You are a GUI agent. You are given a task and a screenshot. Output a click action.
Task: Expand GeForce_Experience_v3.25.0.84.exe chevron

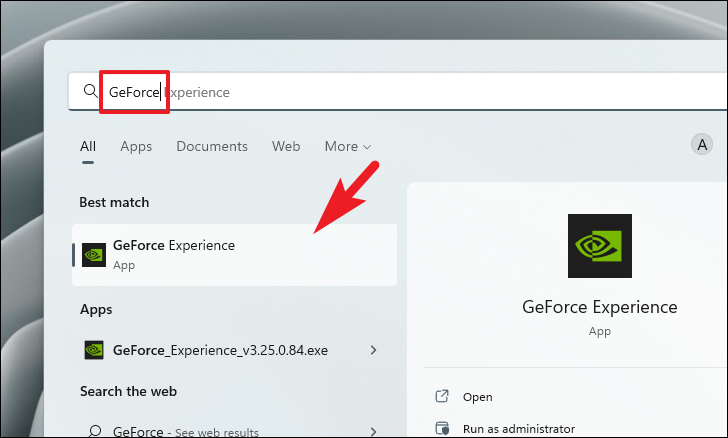pos(373,350)
